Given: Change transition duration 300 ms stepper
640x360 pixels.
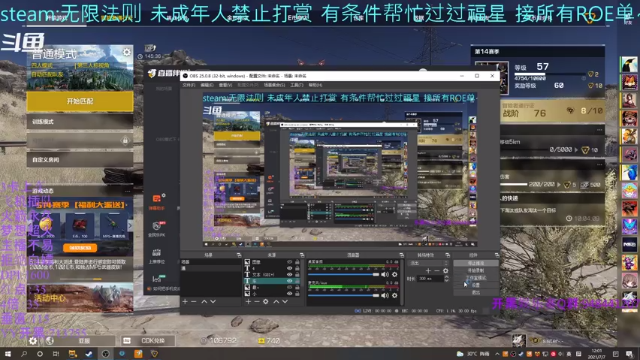Looking at the screenshot, I should pos(447,278).
